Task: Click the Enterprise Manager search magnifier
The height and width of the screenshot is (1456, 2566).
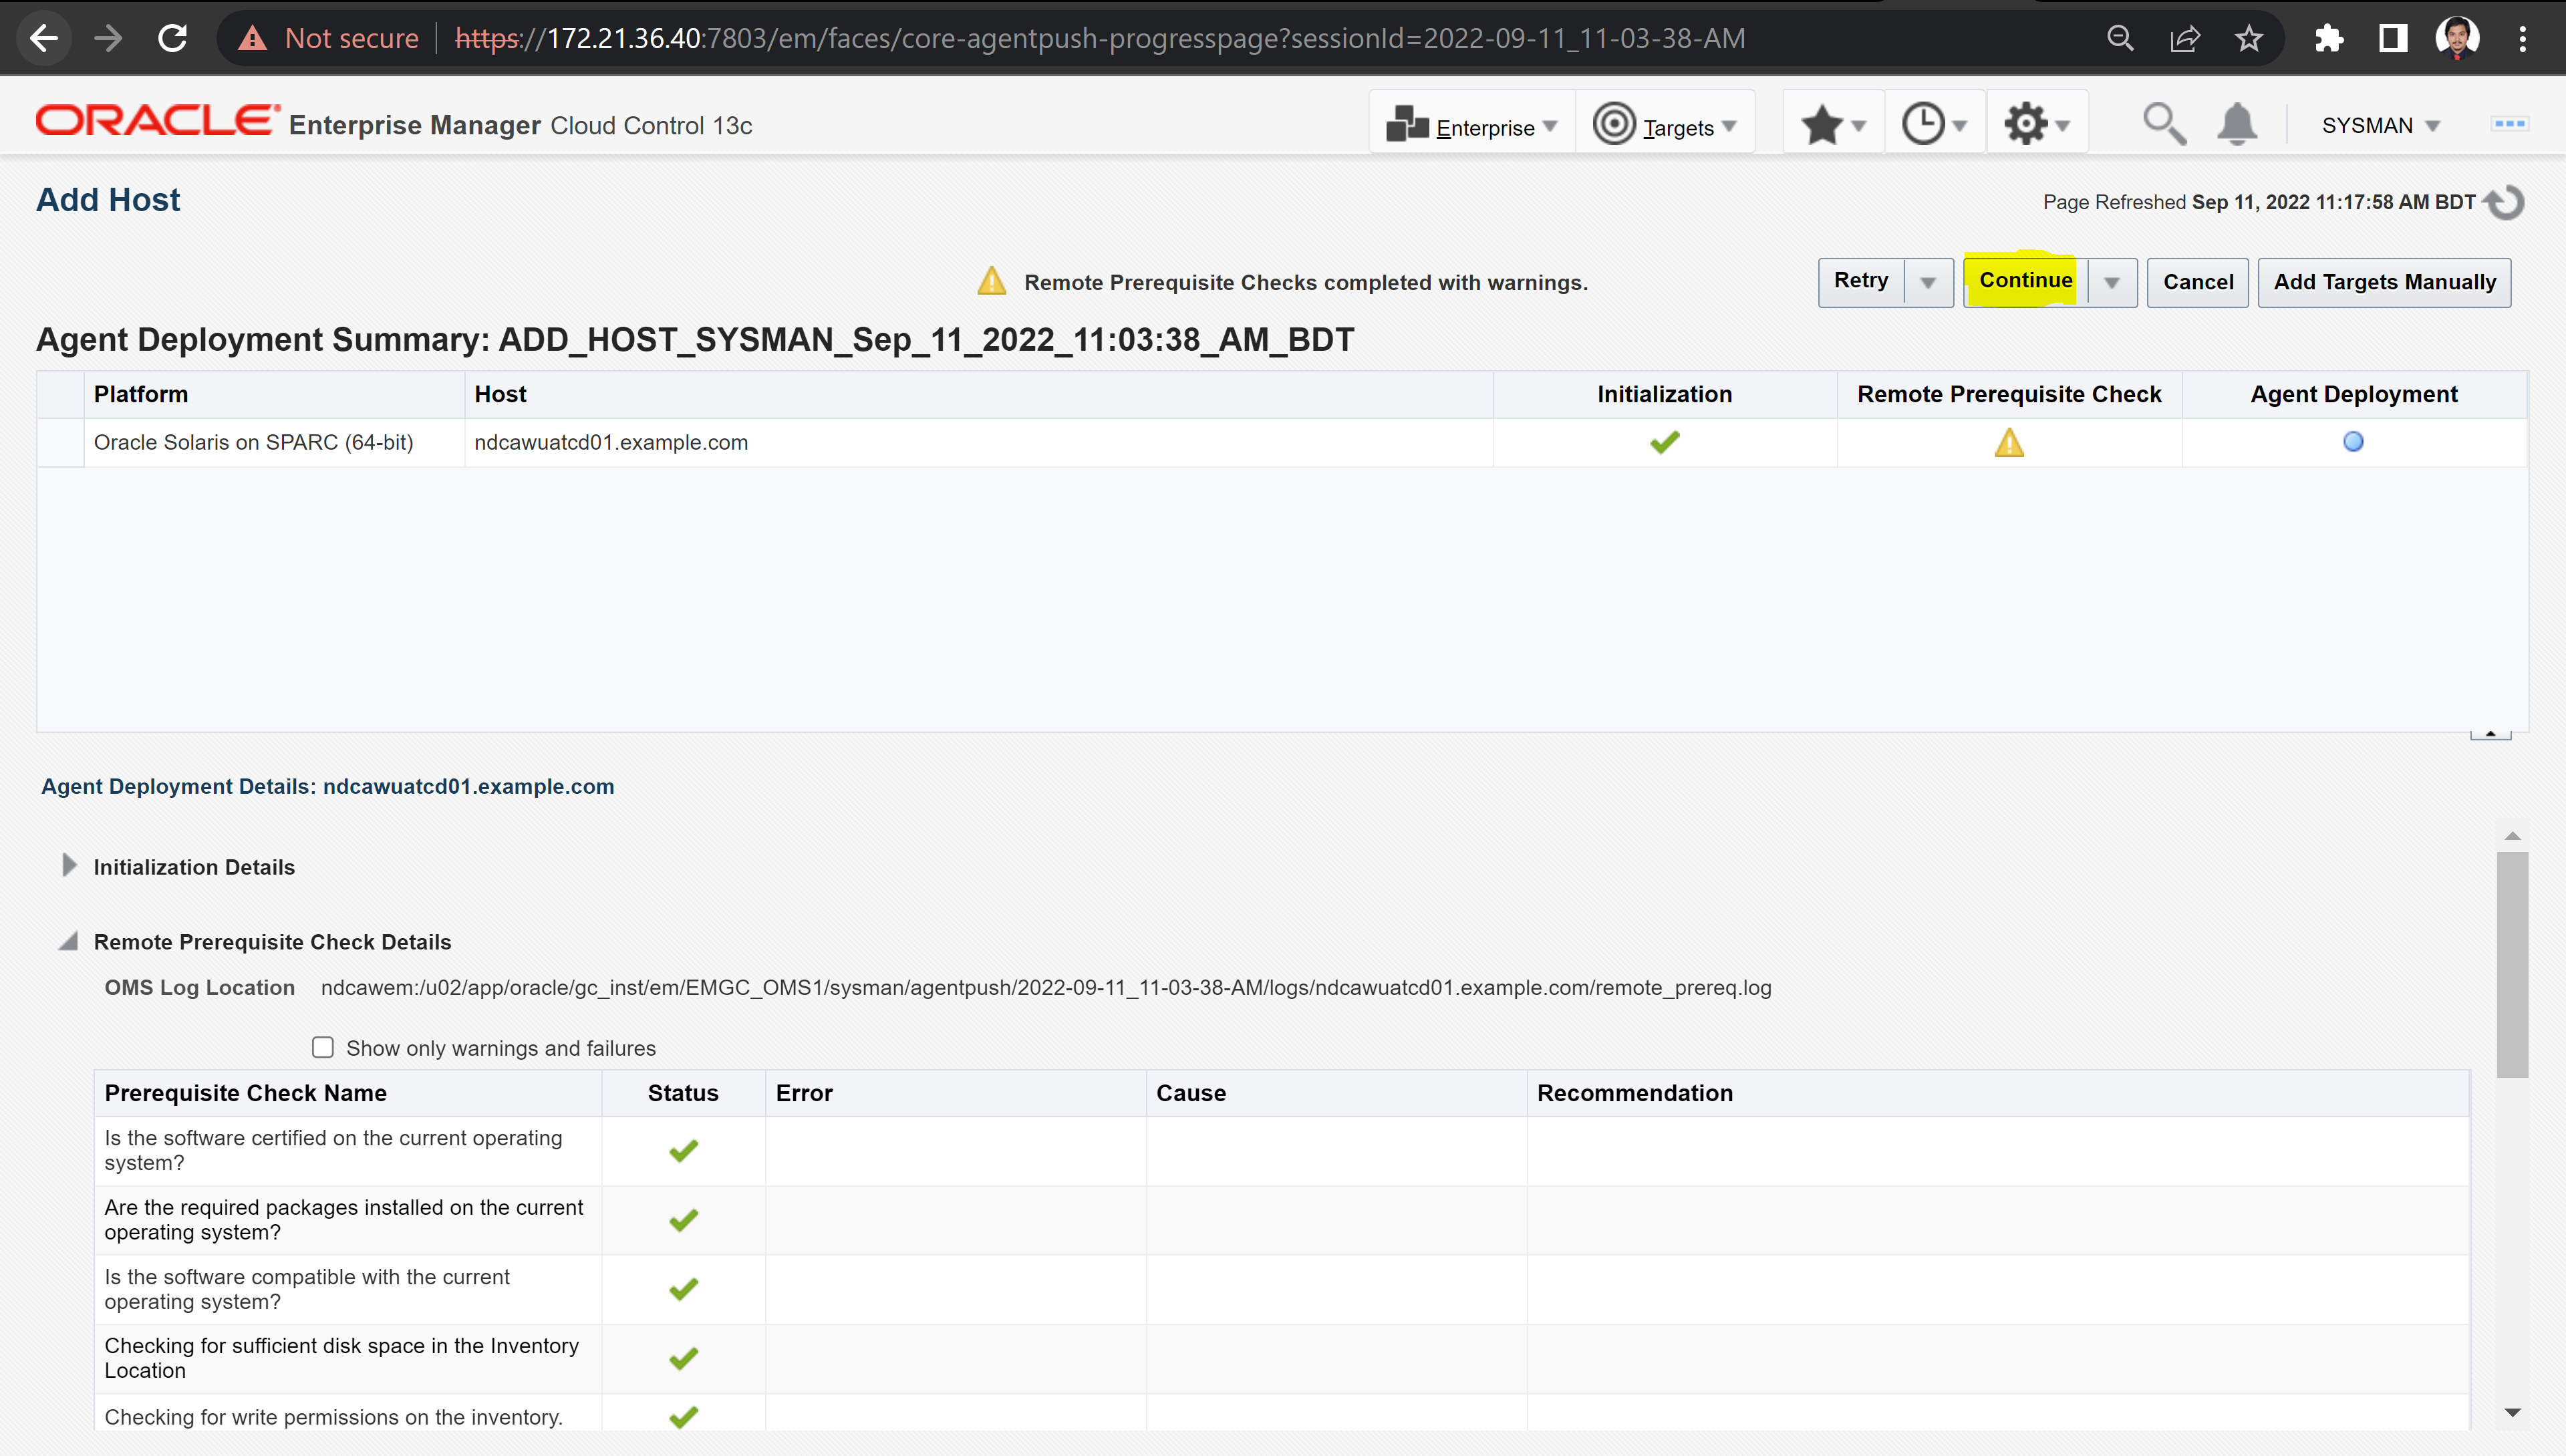Action: pos(2163,125)
